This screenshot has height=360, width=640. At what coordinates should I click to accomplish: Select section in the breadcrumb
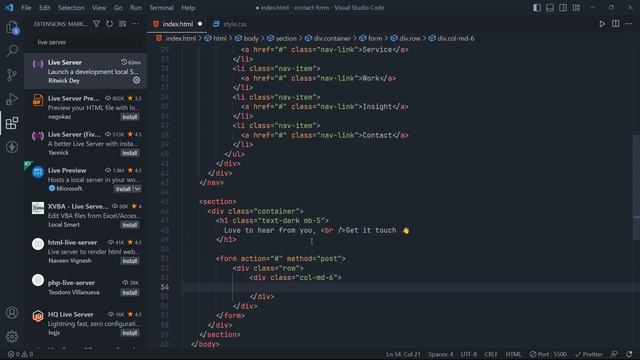(282, 38)
